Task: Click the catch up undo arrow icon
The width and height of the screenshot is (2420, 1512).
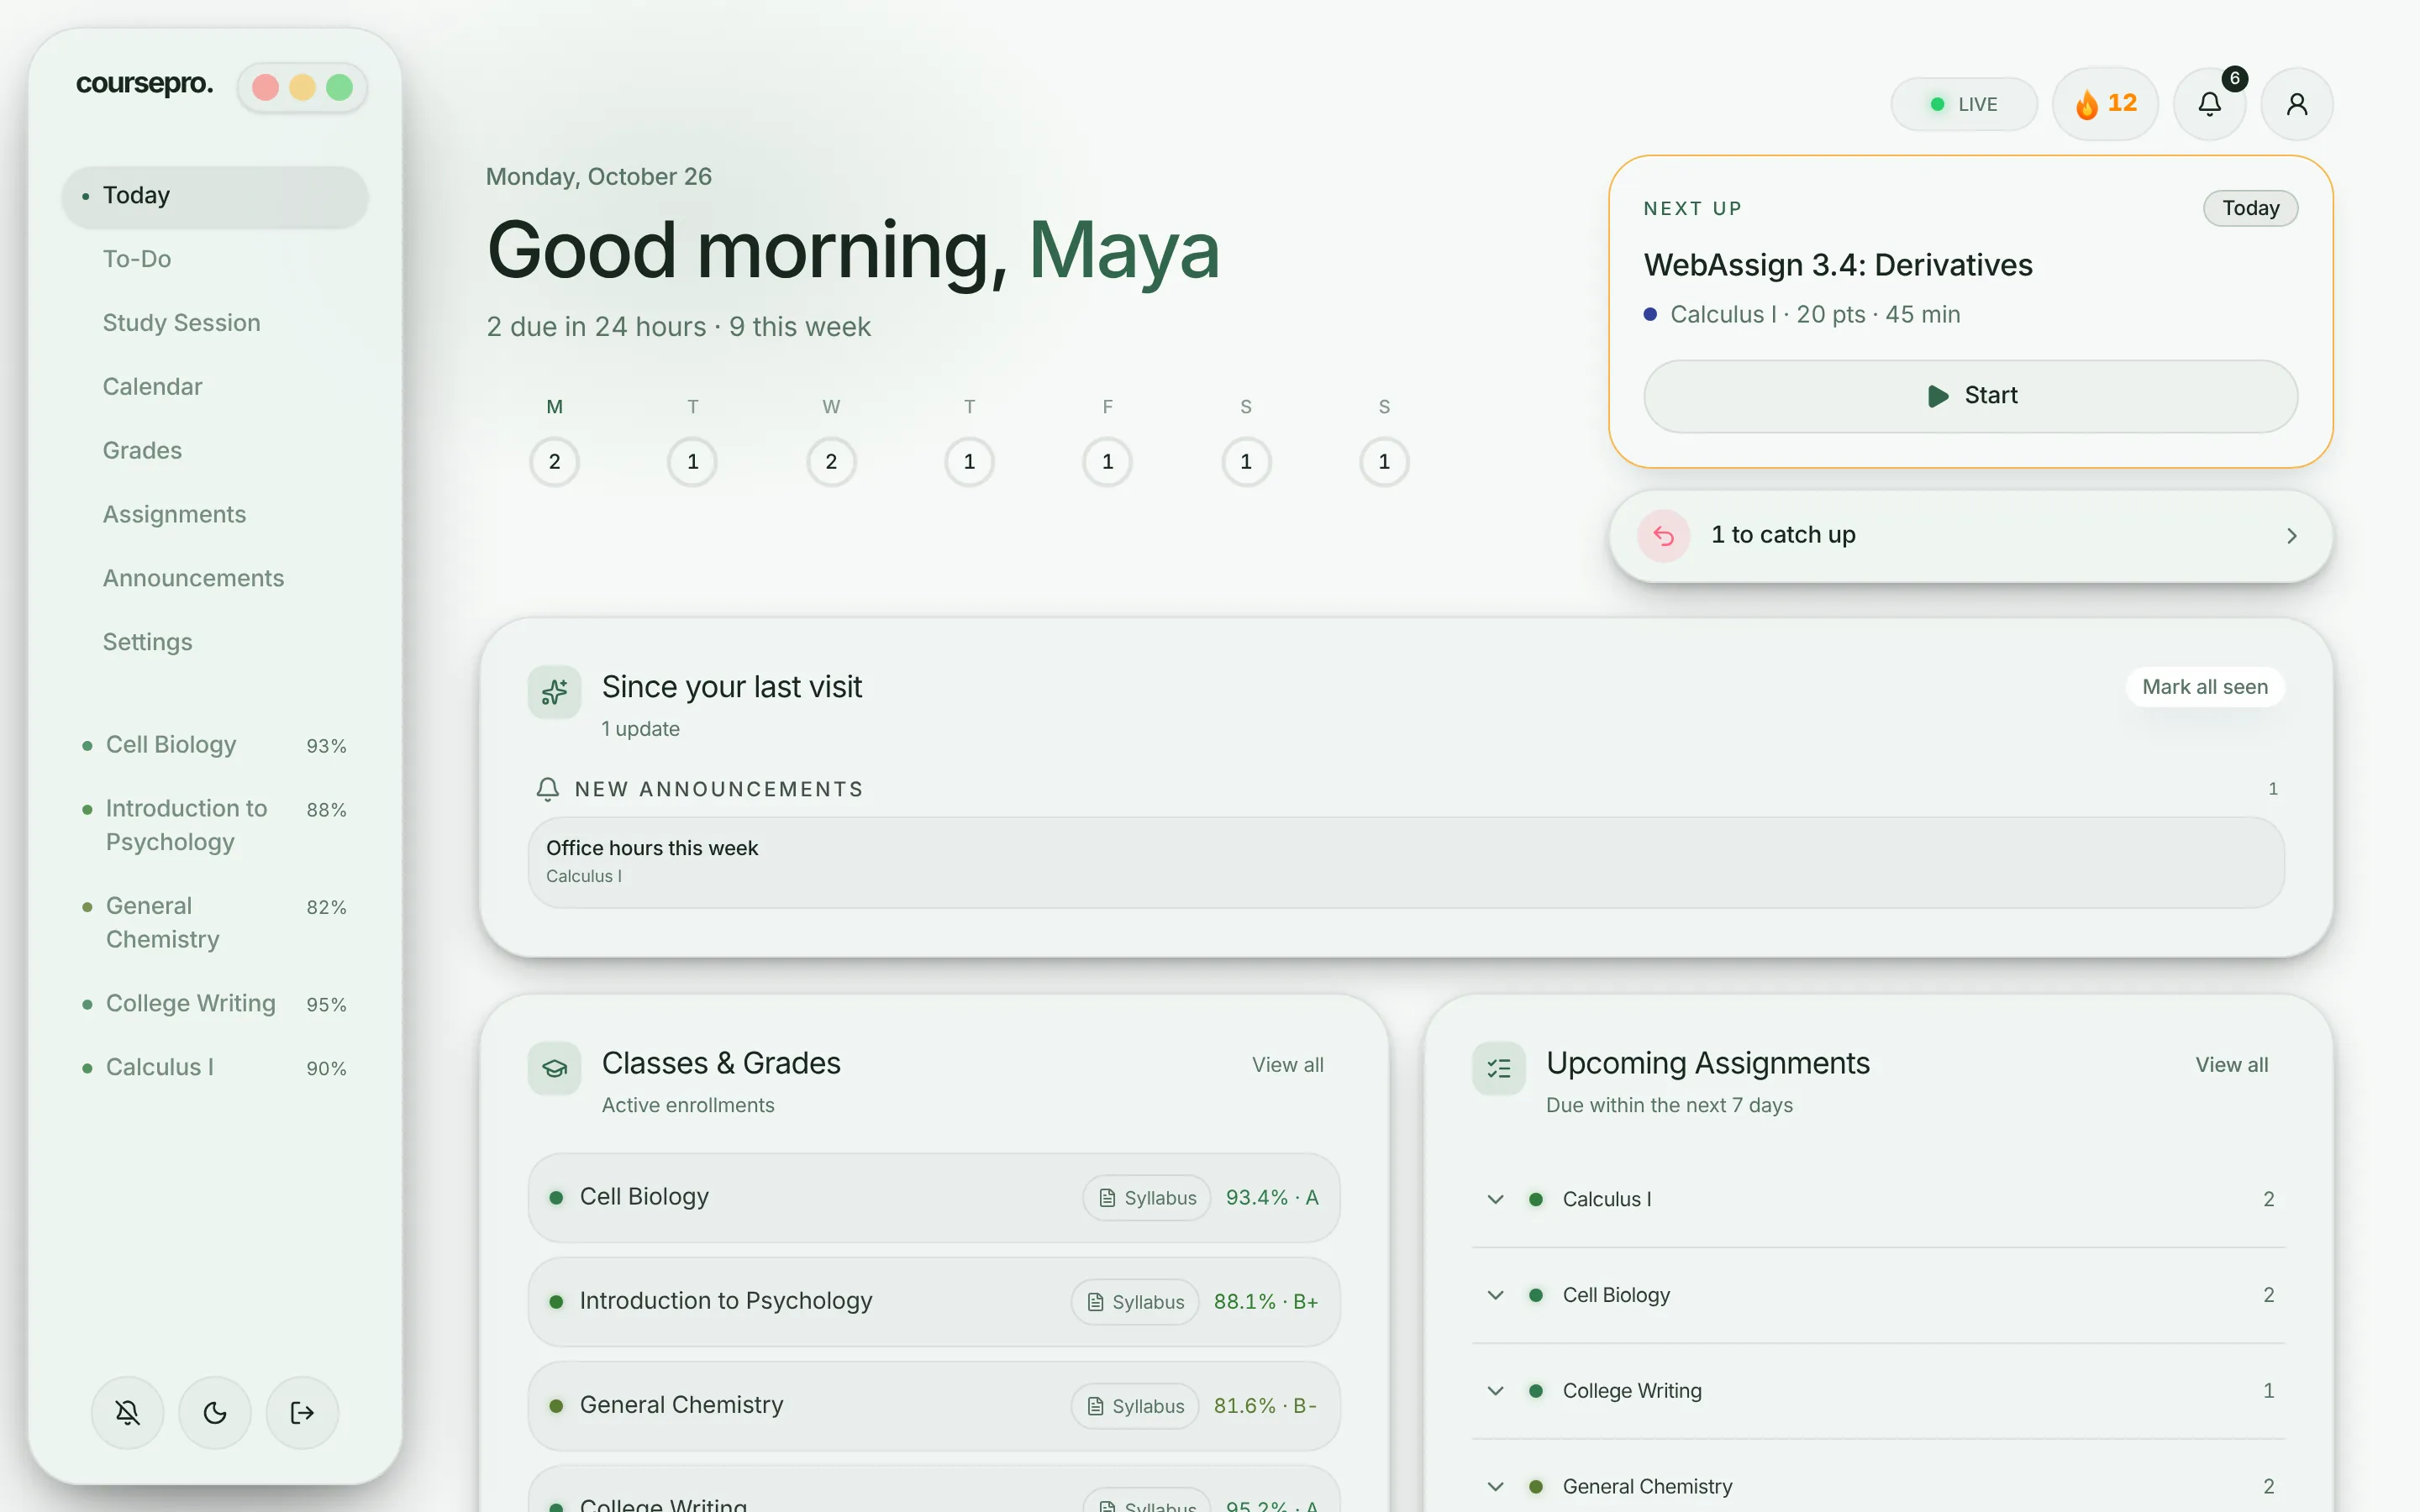Action: pyautogui.click(x=1663, y=536)
